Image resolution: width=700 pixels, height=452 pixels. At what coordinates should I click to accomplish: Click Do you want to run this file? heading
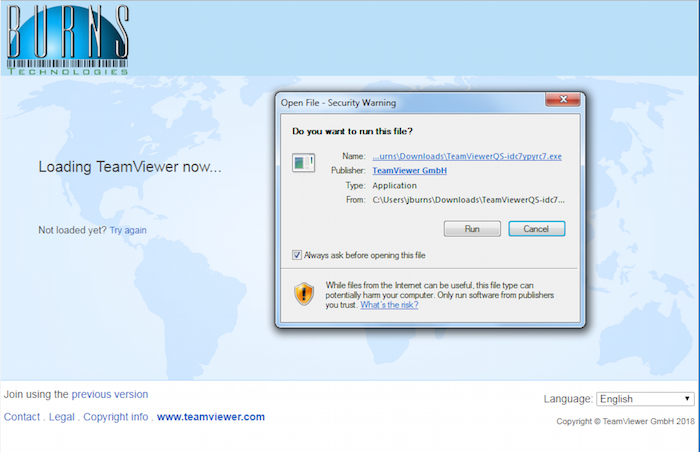[352, 131]
